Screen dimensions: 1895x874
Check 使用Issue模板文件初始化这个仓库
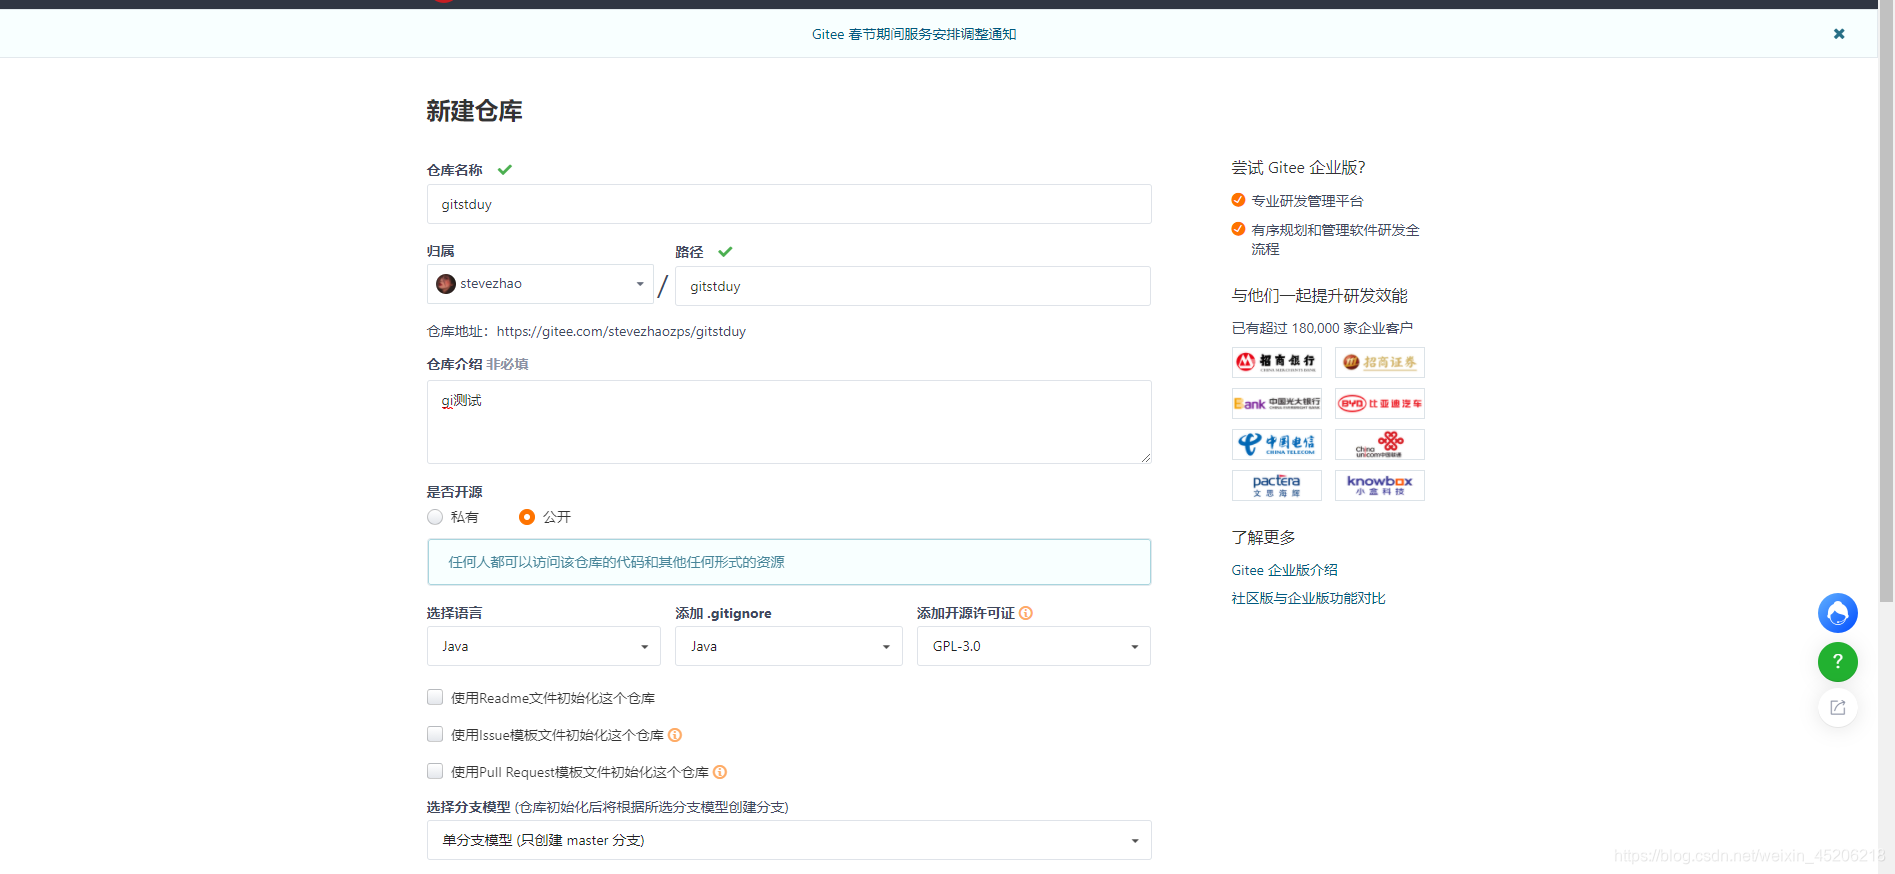coord(435,734)
